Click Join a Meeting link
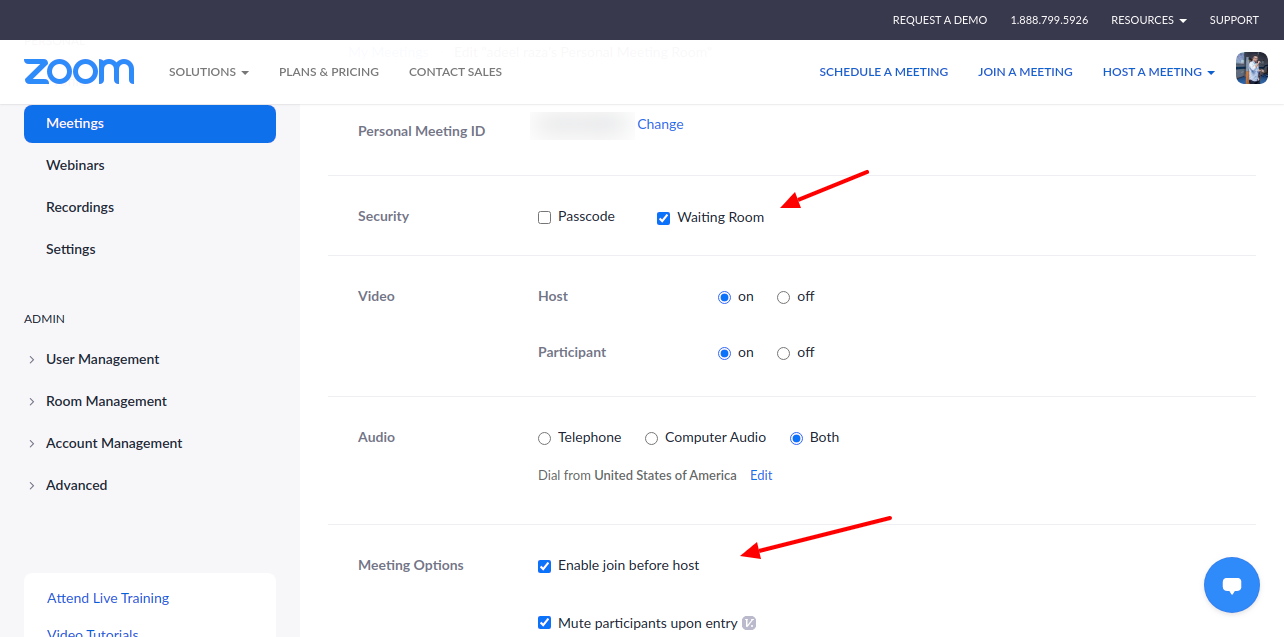This screenshot has height=637, width=1284. [1025, 72]
